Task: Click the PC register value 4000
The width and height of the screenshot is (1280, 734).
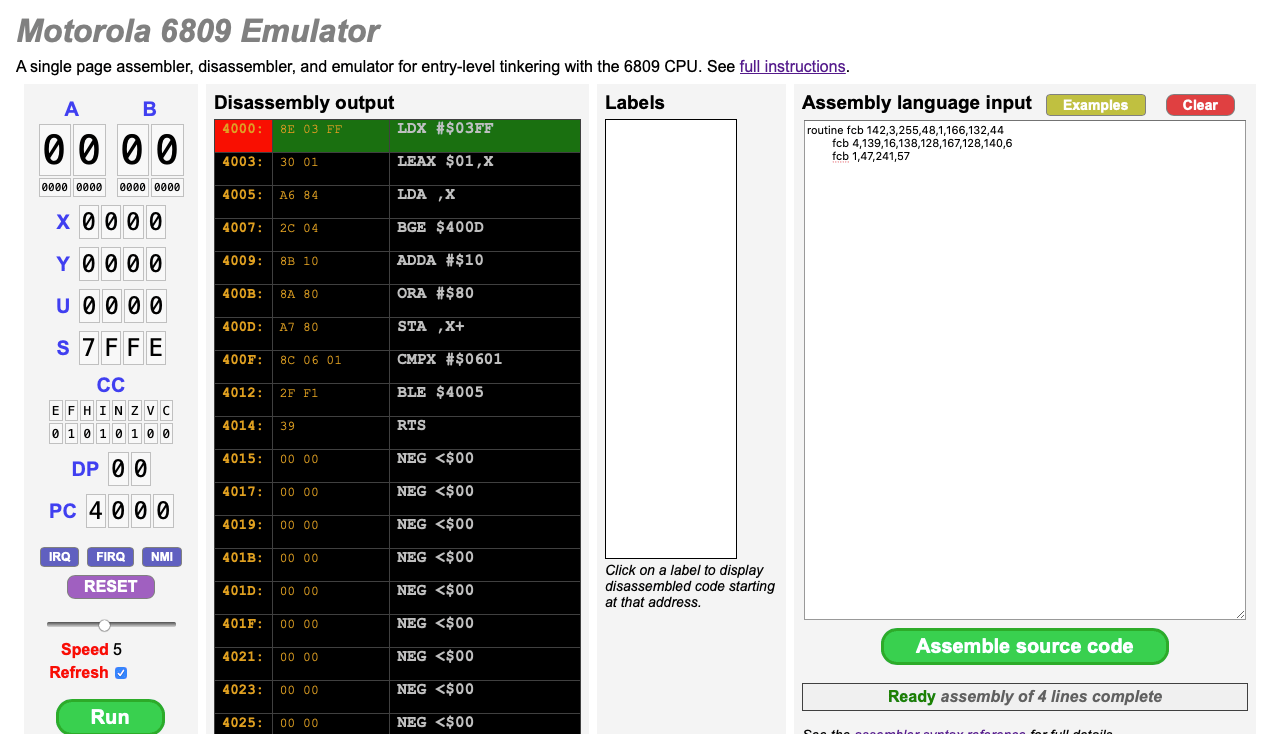Action: coord(130,511)
